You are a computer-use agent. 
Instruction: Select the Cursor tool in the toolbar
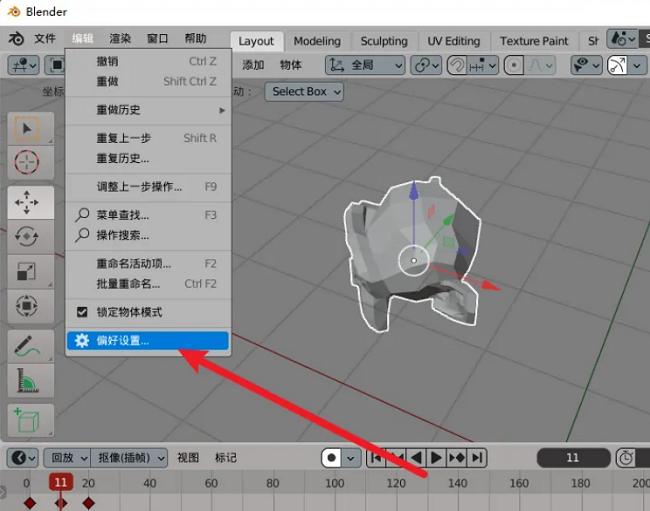pyautogui.click(x=27, y=162)
